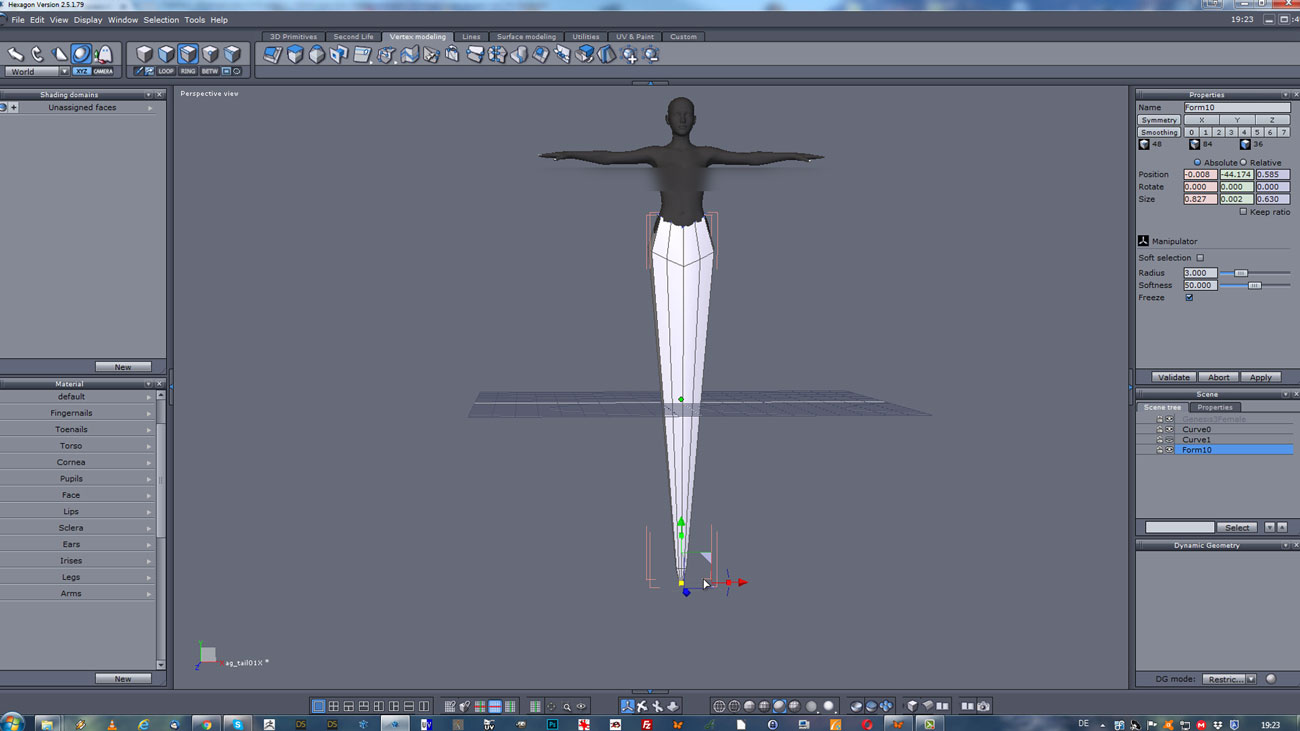Screen dimensions: 1300x731
Task: Enable the Keep ratio checkbox
Action: pos(1243,212)
